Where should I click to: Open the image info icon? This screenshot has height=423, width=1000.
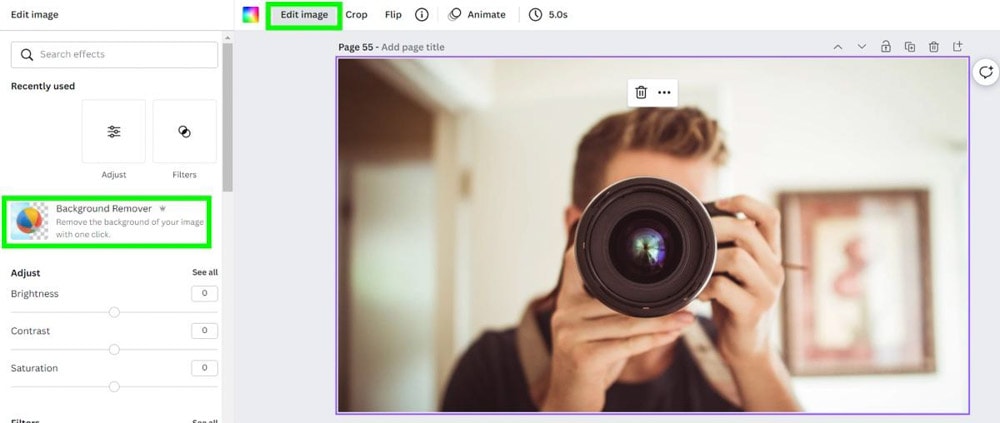tap(422, 15)
